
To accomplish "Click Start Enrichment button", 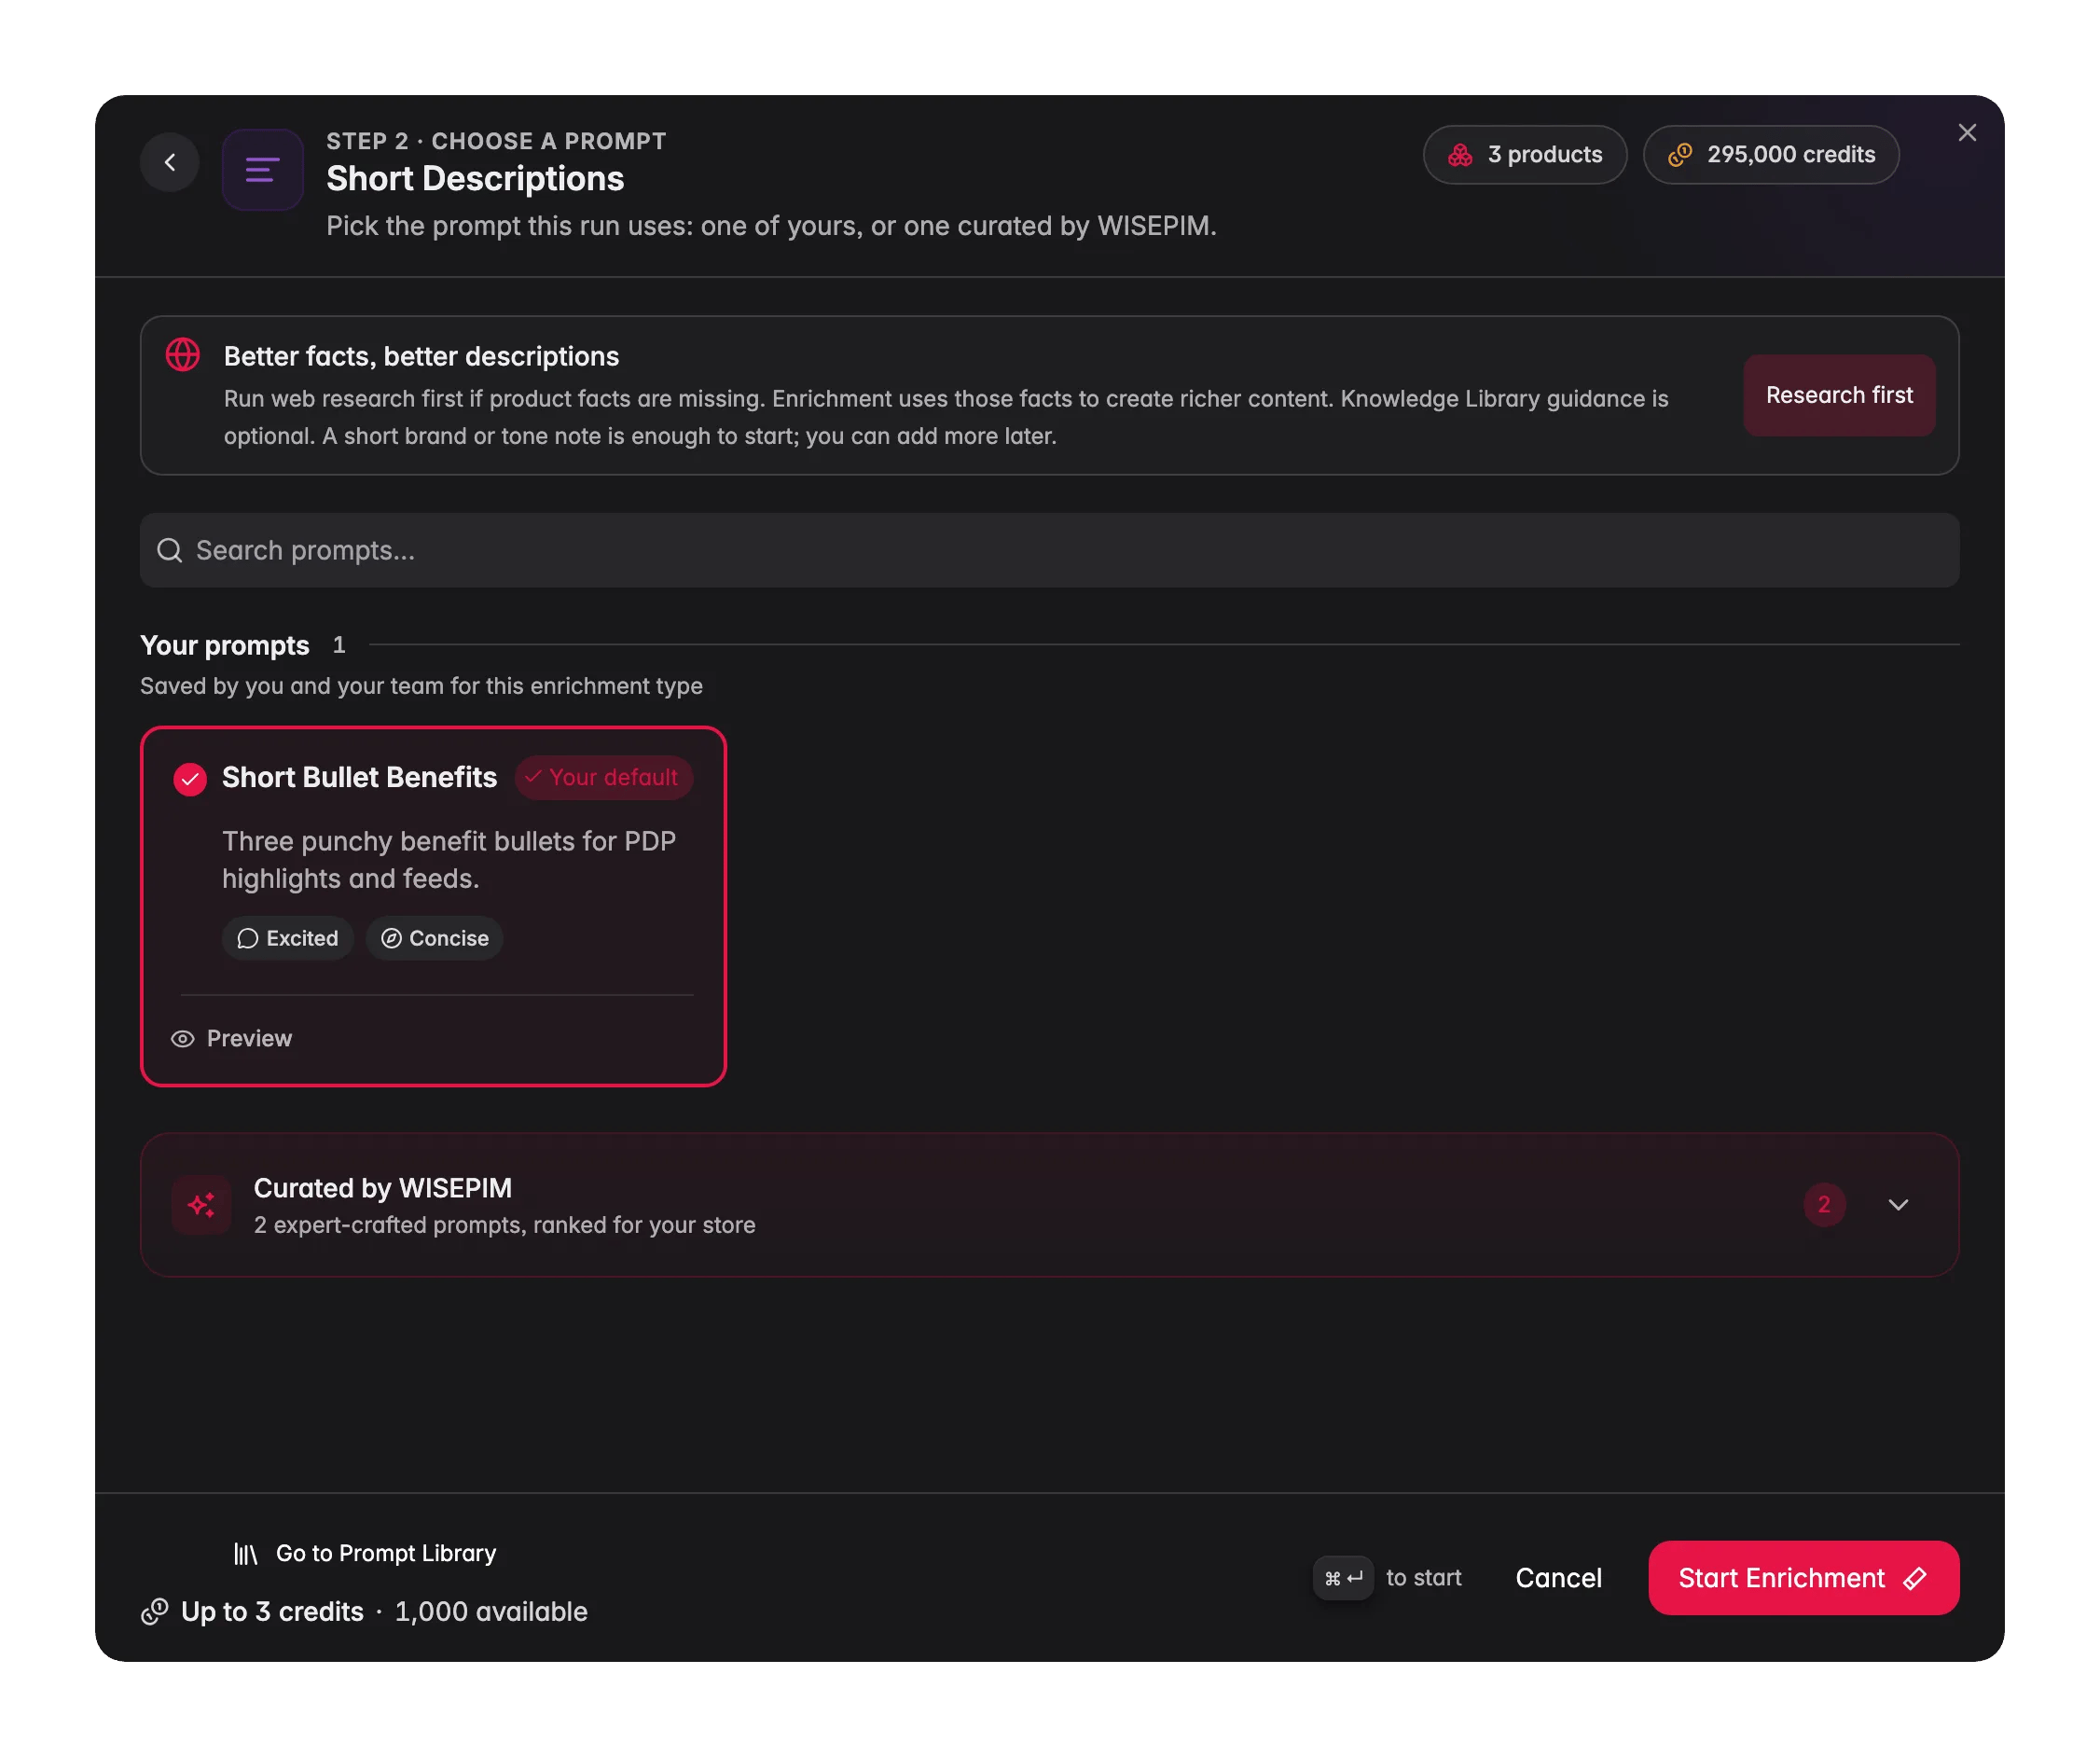I will pos(1803,1577).
